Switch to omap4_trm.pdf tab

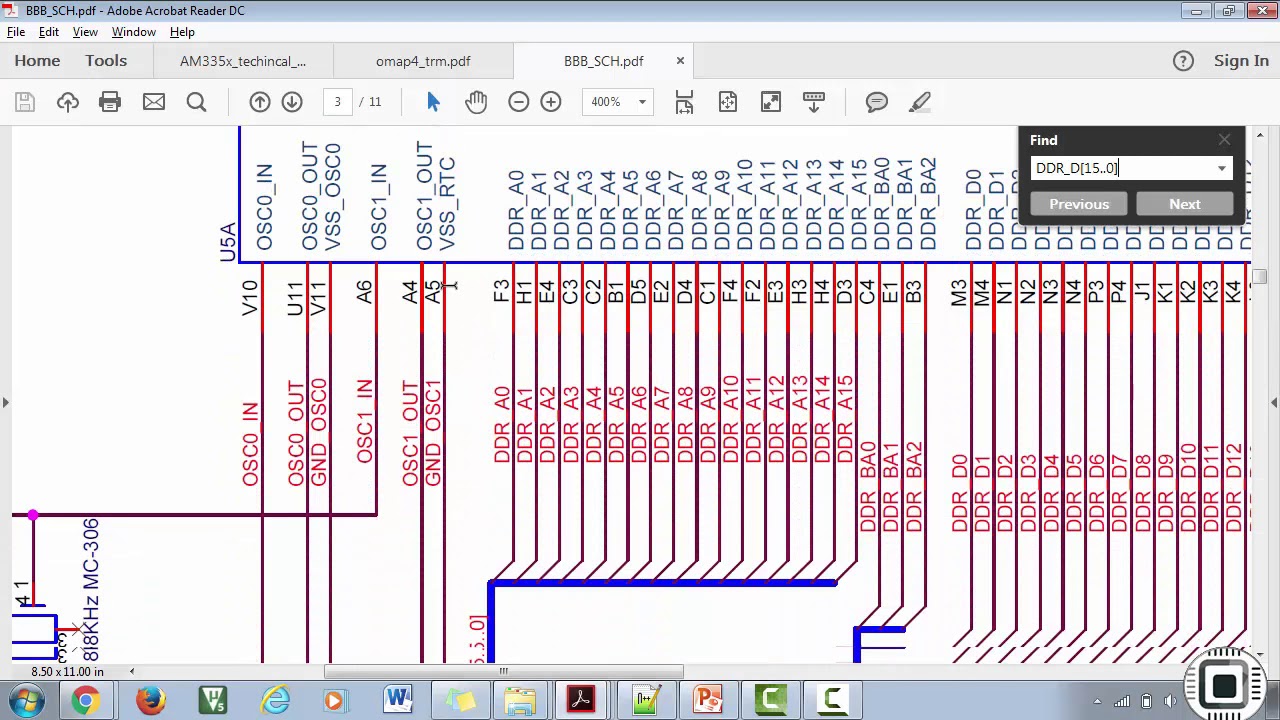coord(423,61)
